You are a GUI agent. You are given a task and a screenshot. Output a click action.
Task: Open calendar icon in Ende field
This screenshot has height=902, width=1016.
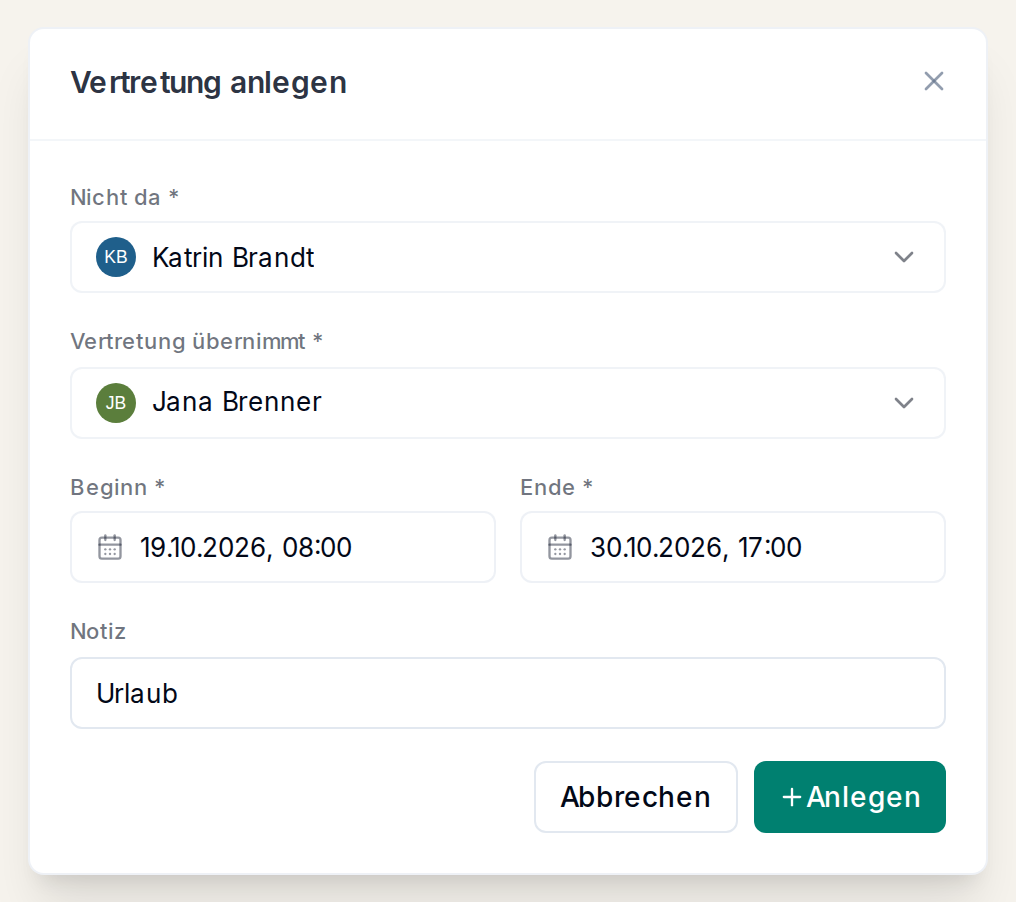[x=560, y=548]
